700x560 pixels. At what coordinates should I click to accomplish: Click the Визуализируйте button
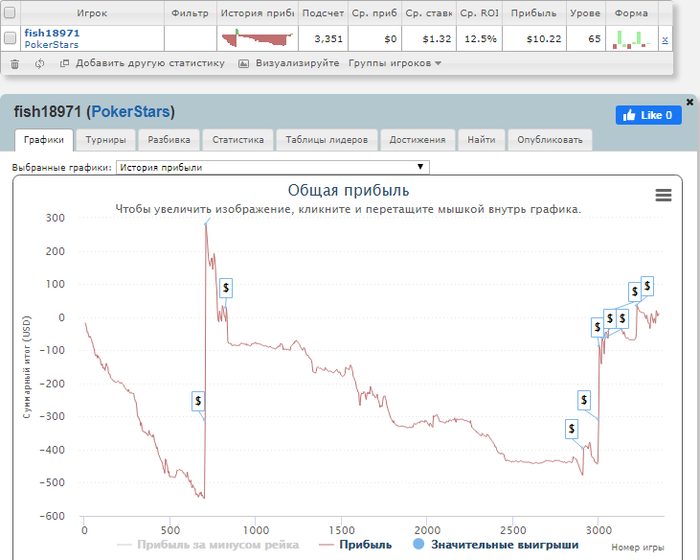point(297,63)
